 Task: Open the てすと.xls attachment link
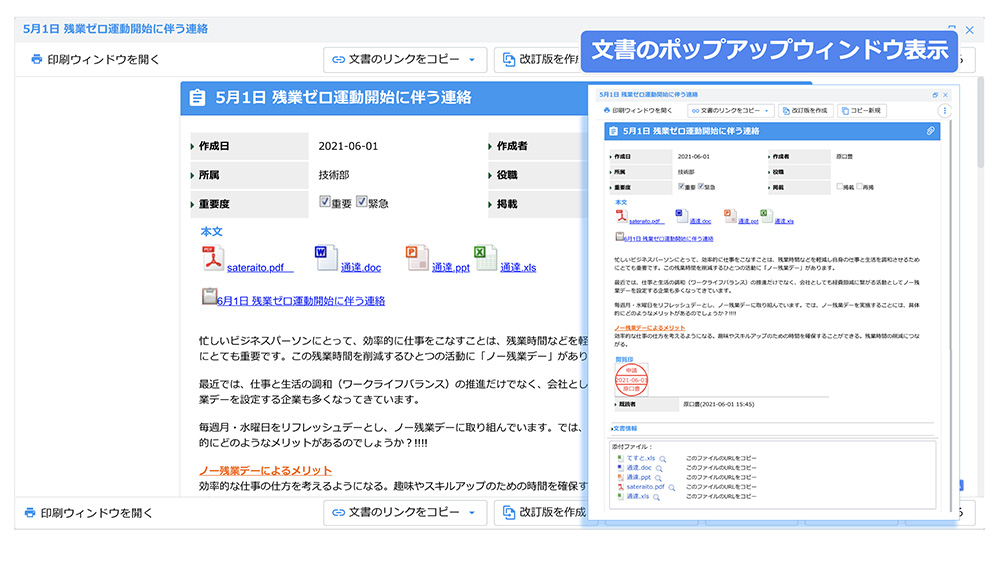pyautogui.click(x=641, y=458)
